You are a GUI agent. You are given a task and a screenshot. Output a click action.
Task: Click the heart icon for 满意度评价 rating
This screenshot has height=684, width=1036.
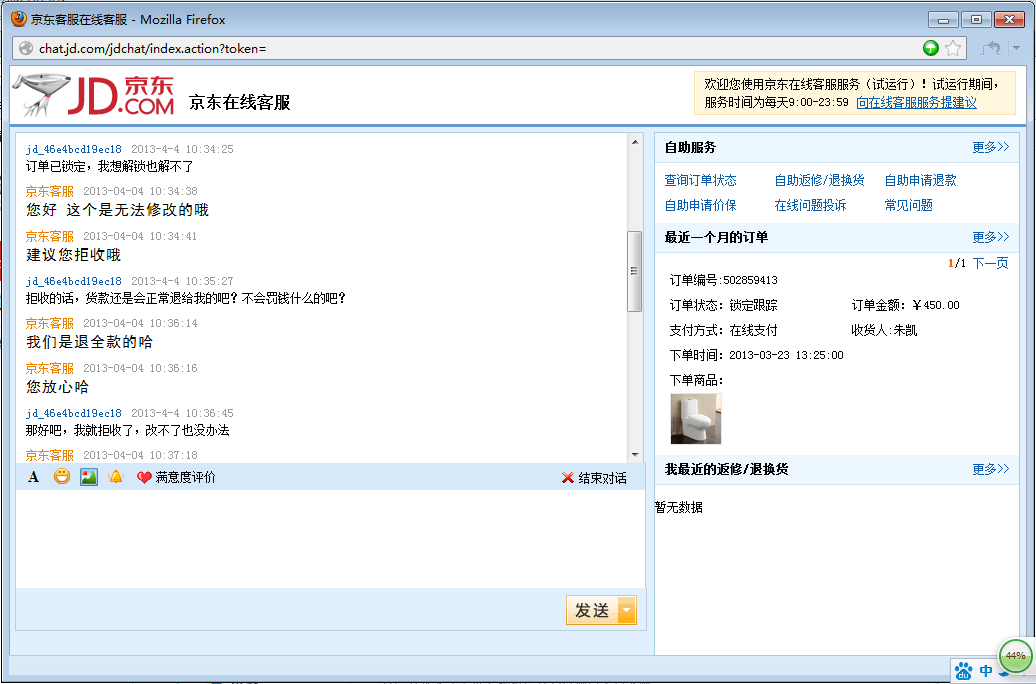[142, 477]
